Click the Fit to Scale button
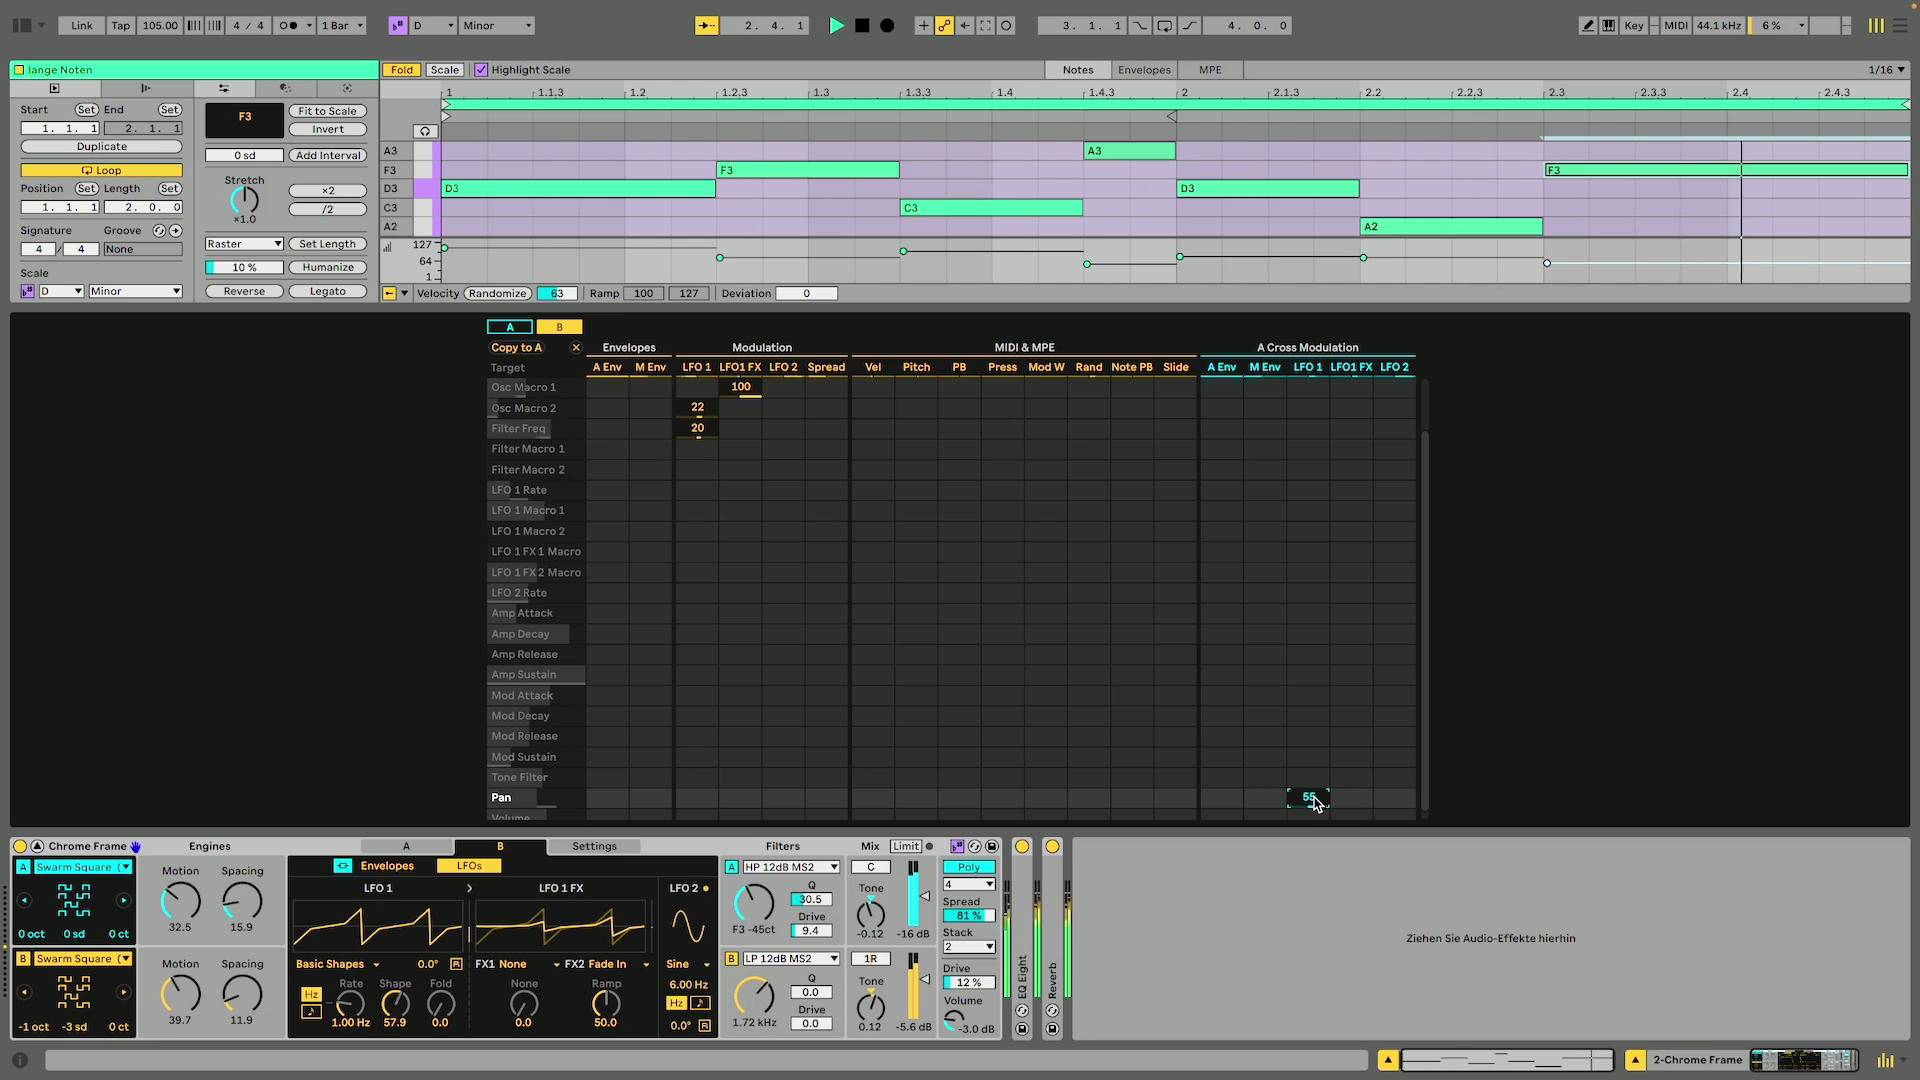 coord(327,111)
